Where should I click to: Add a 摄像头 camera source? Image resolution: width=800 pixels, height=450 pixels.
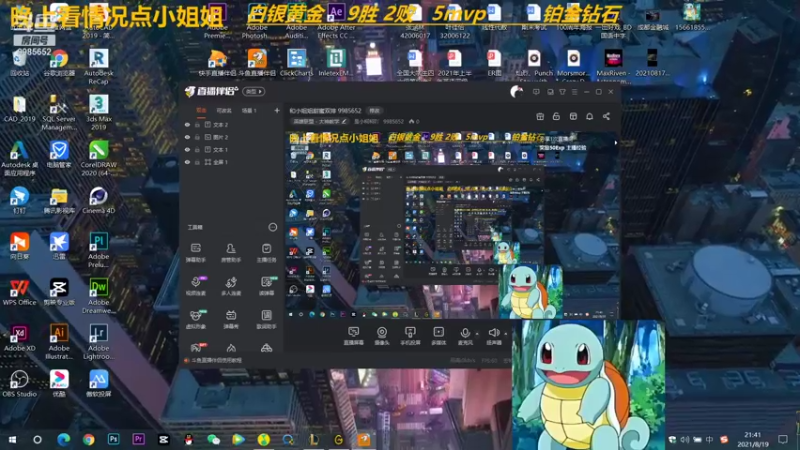pos(382,336)
